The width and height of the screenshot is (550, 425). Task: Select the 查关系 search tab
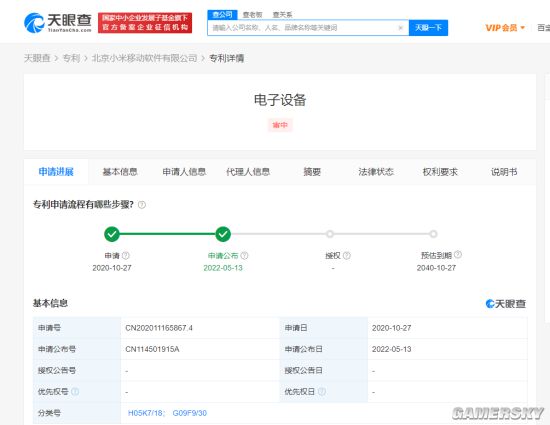click(x=282, y=15)
